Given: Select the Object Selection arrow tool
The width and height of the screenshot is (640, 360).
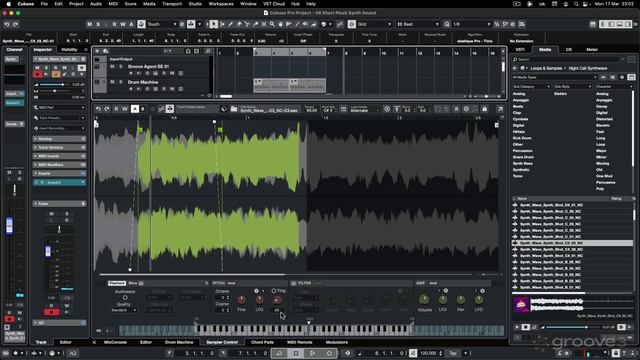Looking at the screenshot, I should pyautogui.click(x=213, y=24).
